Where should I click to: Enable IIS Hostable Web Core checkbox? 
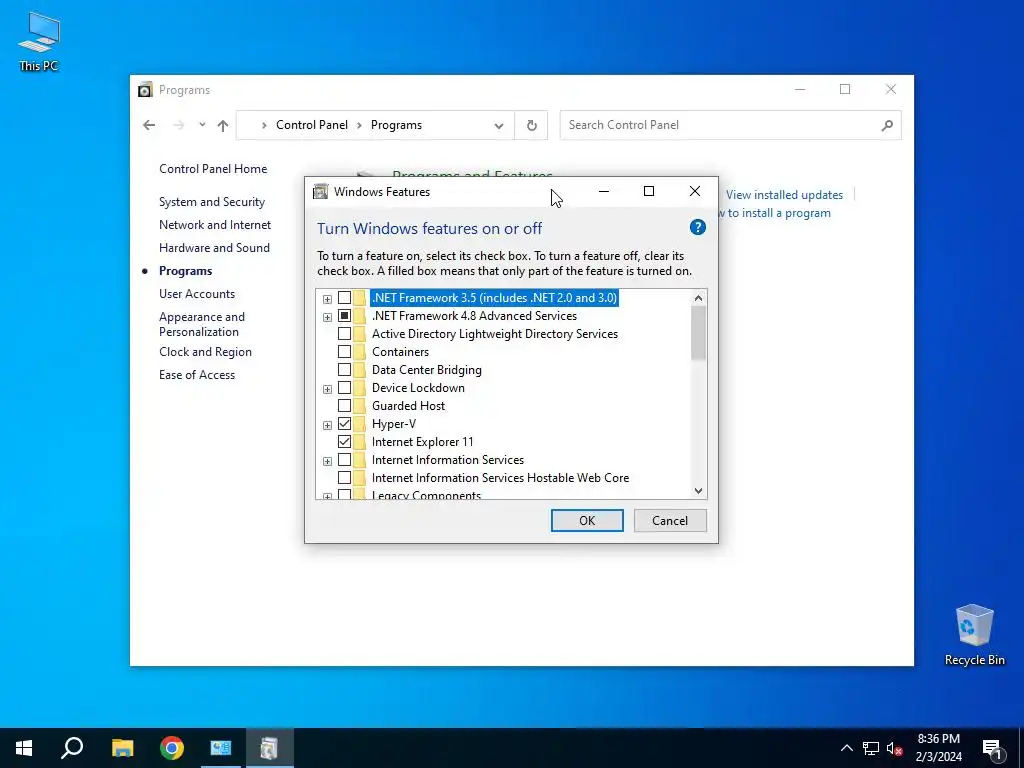pos(344,478)
